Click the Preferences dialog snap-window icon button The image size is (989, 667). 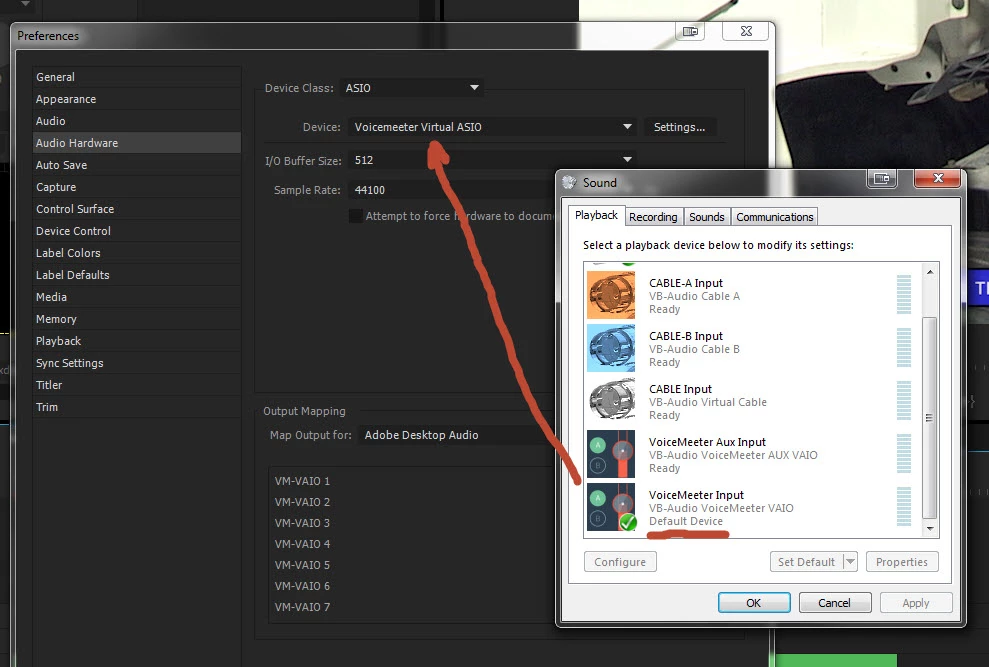point(690,31)
